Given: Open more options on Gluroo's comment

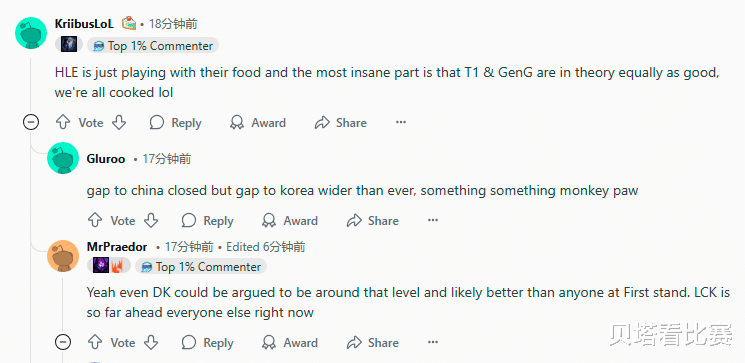Looking at the screenshot, I should pos(433,220).
